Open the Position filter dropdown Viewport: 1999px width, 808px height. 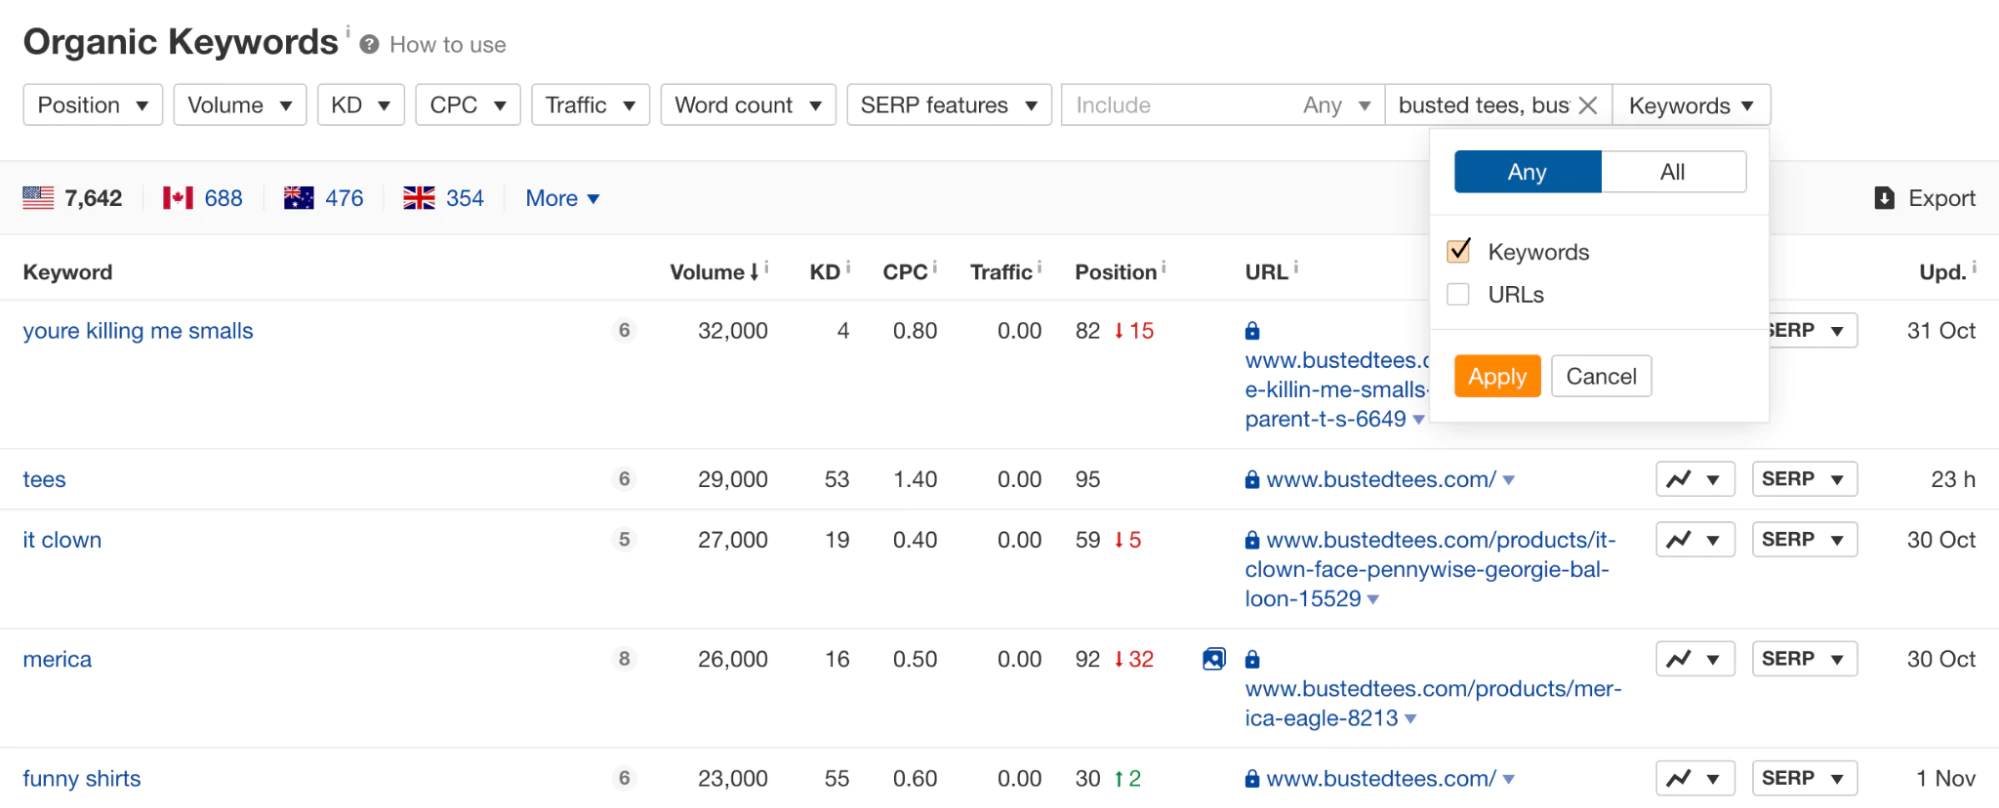coord(92,105)
